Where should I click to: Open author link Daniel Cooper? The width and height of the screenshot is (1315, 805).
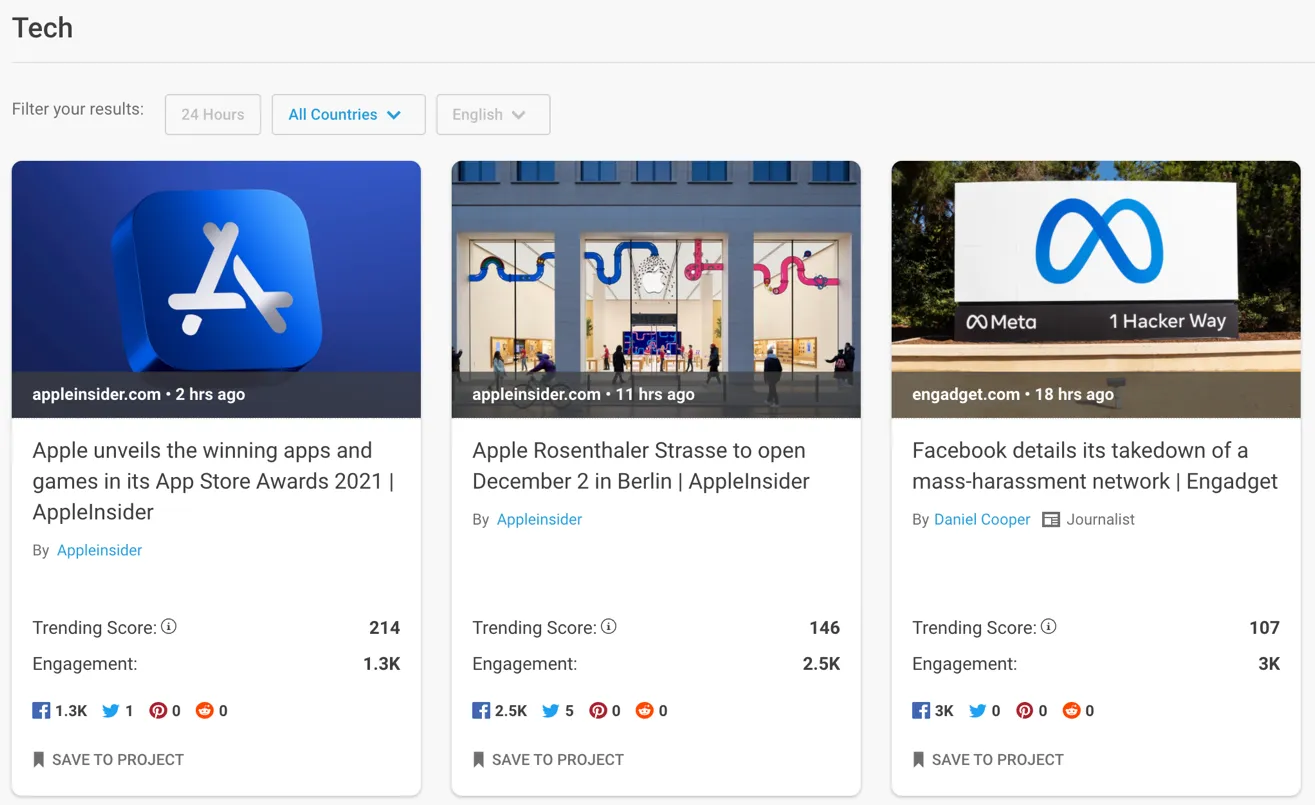(x=981, y=520)
